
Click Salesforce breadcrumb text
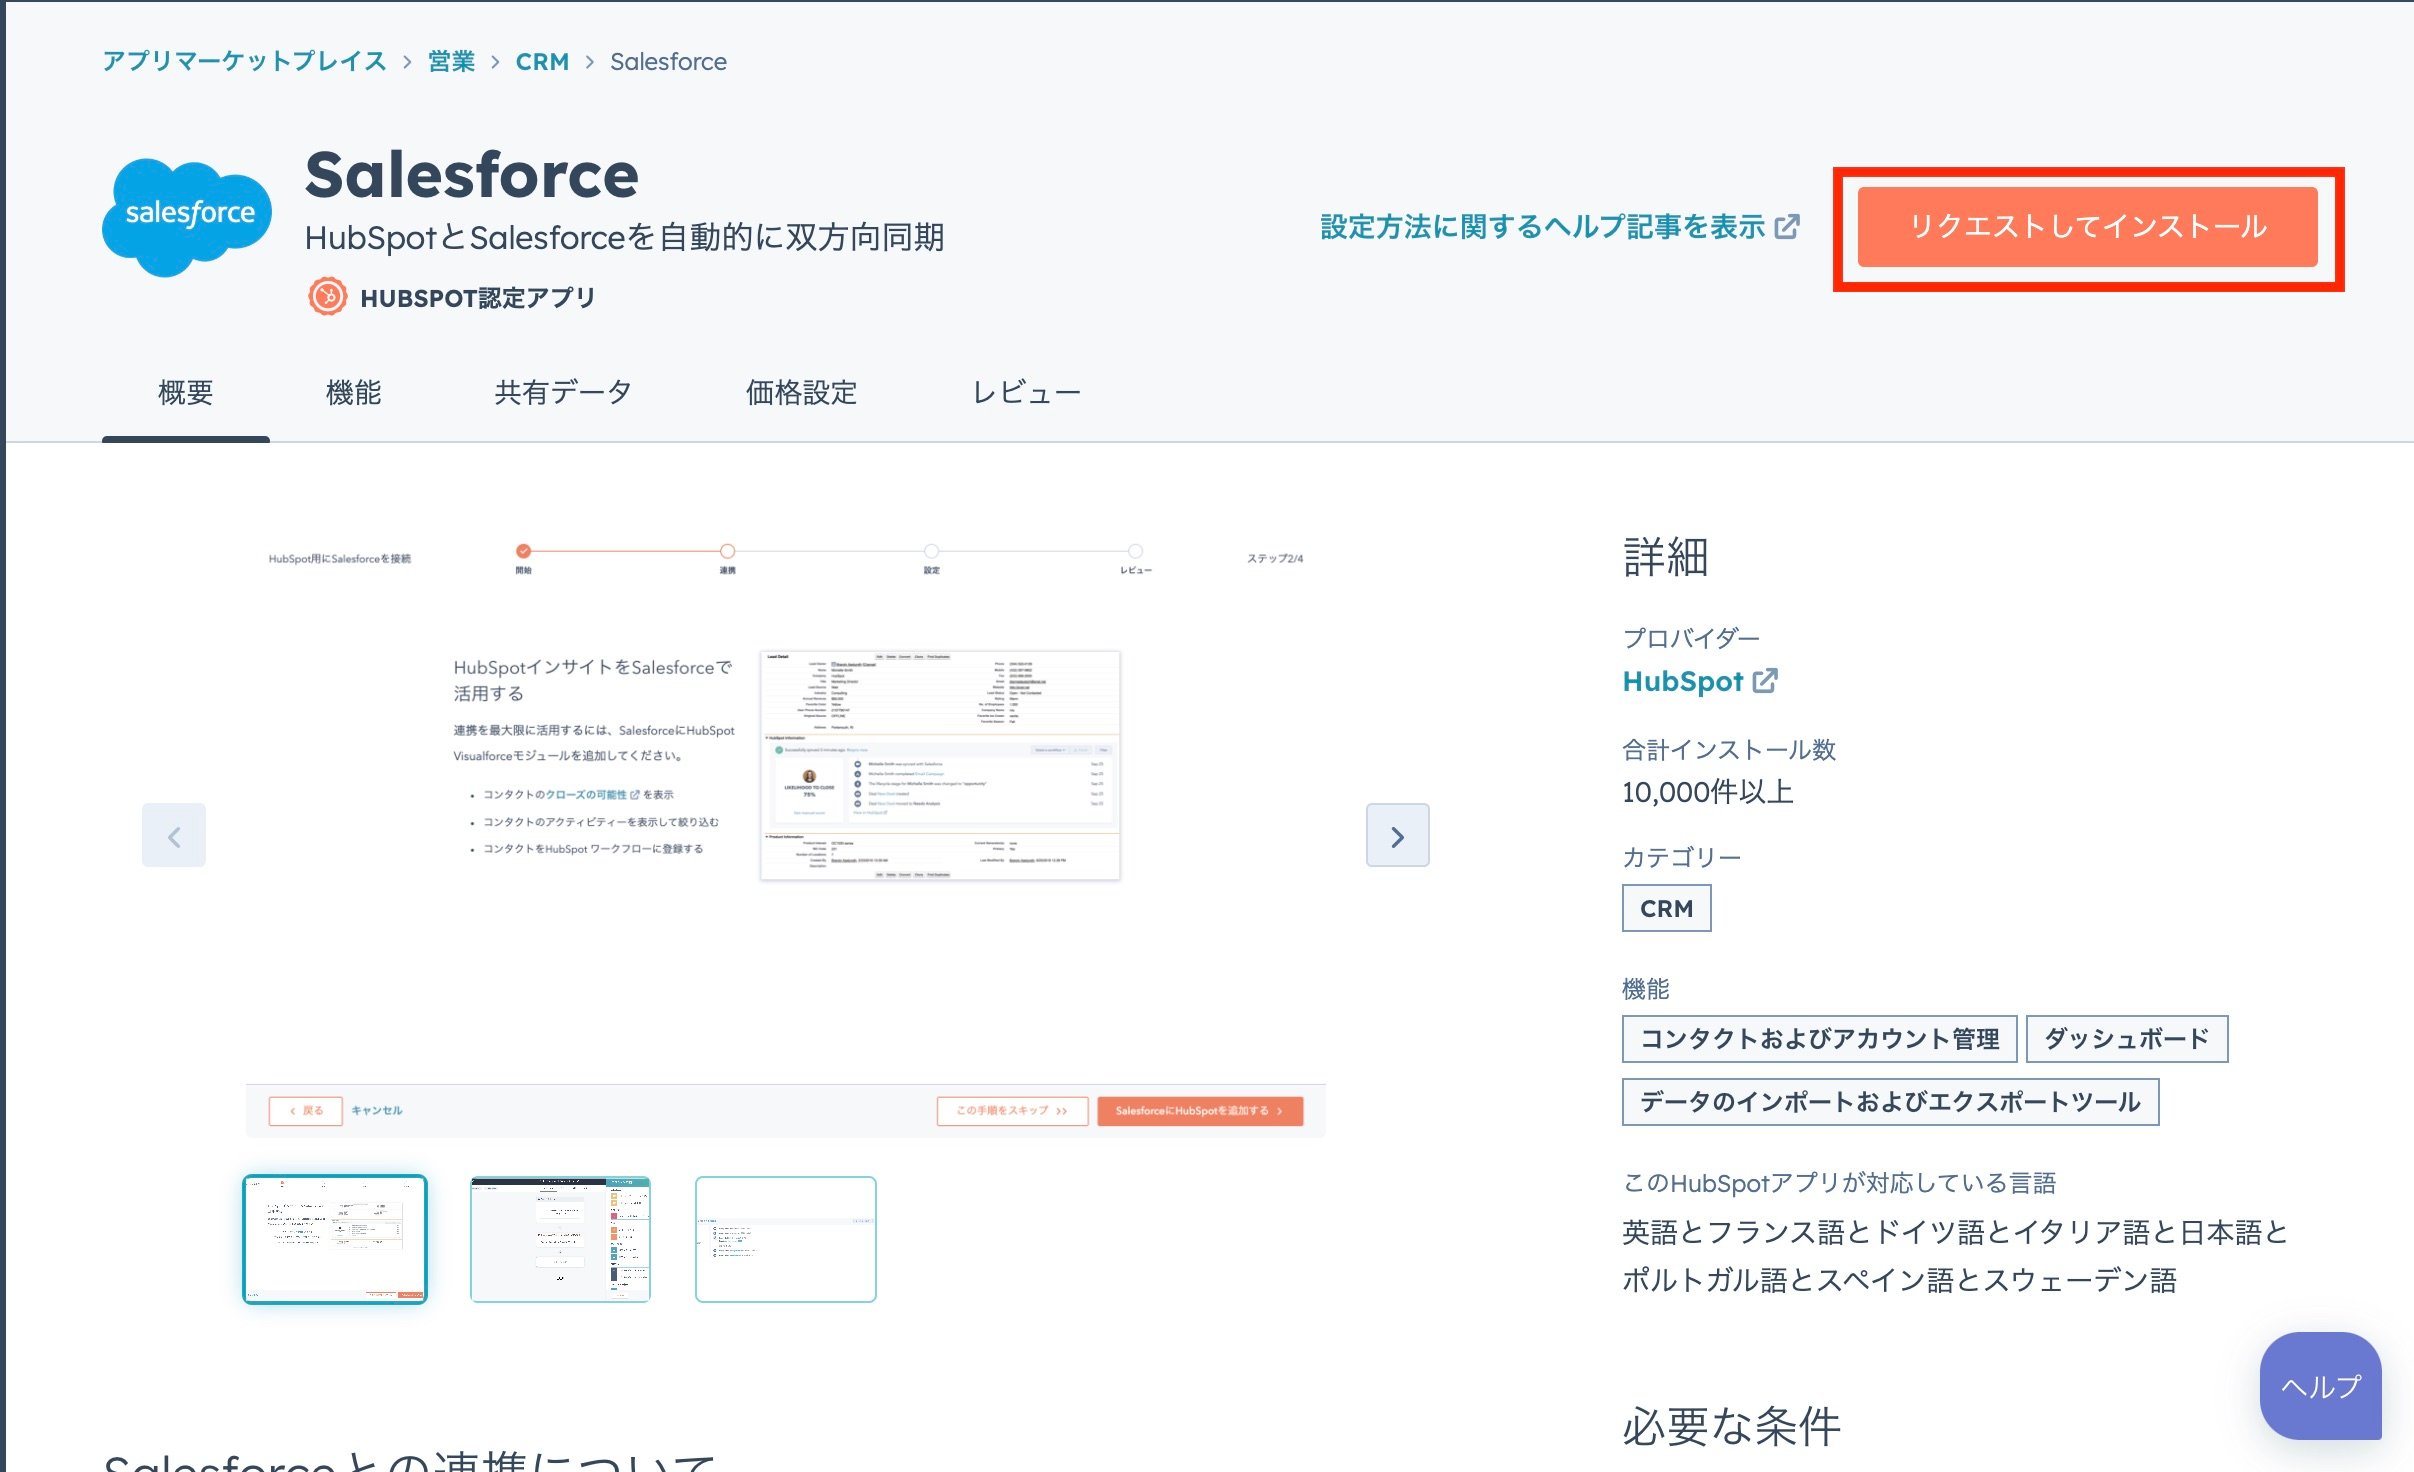pyautogui.click(x=668, y=61)
